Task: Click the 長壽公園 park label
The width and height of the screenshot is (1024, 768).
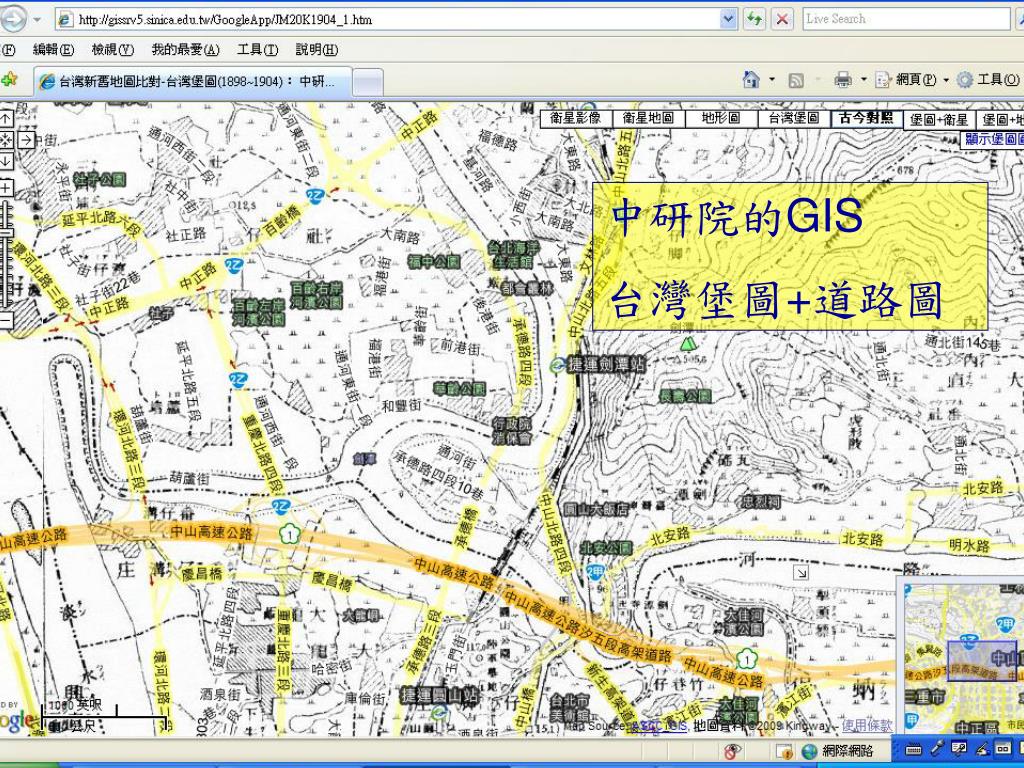Action: (x=686, y=396)
